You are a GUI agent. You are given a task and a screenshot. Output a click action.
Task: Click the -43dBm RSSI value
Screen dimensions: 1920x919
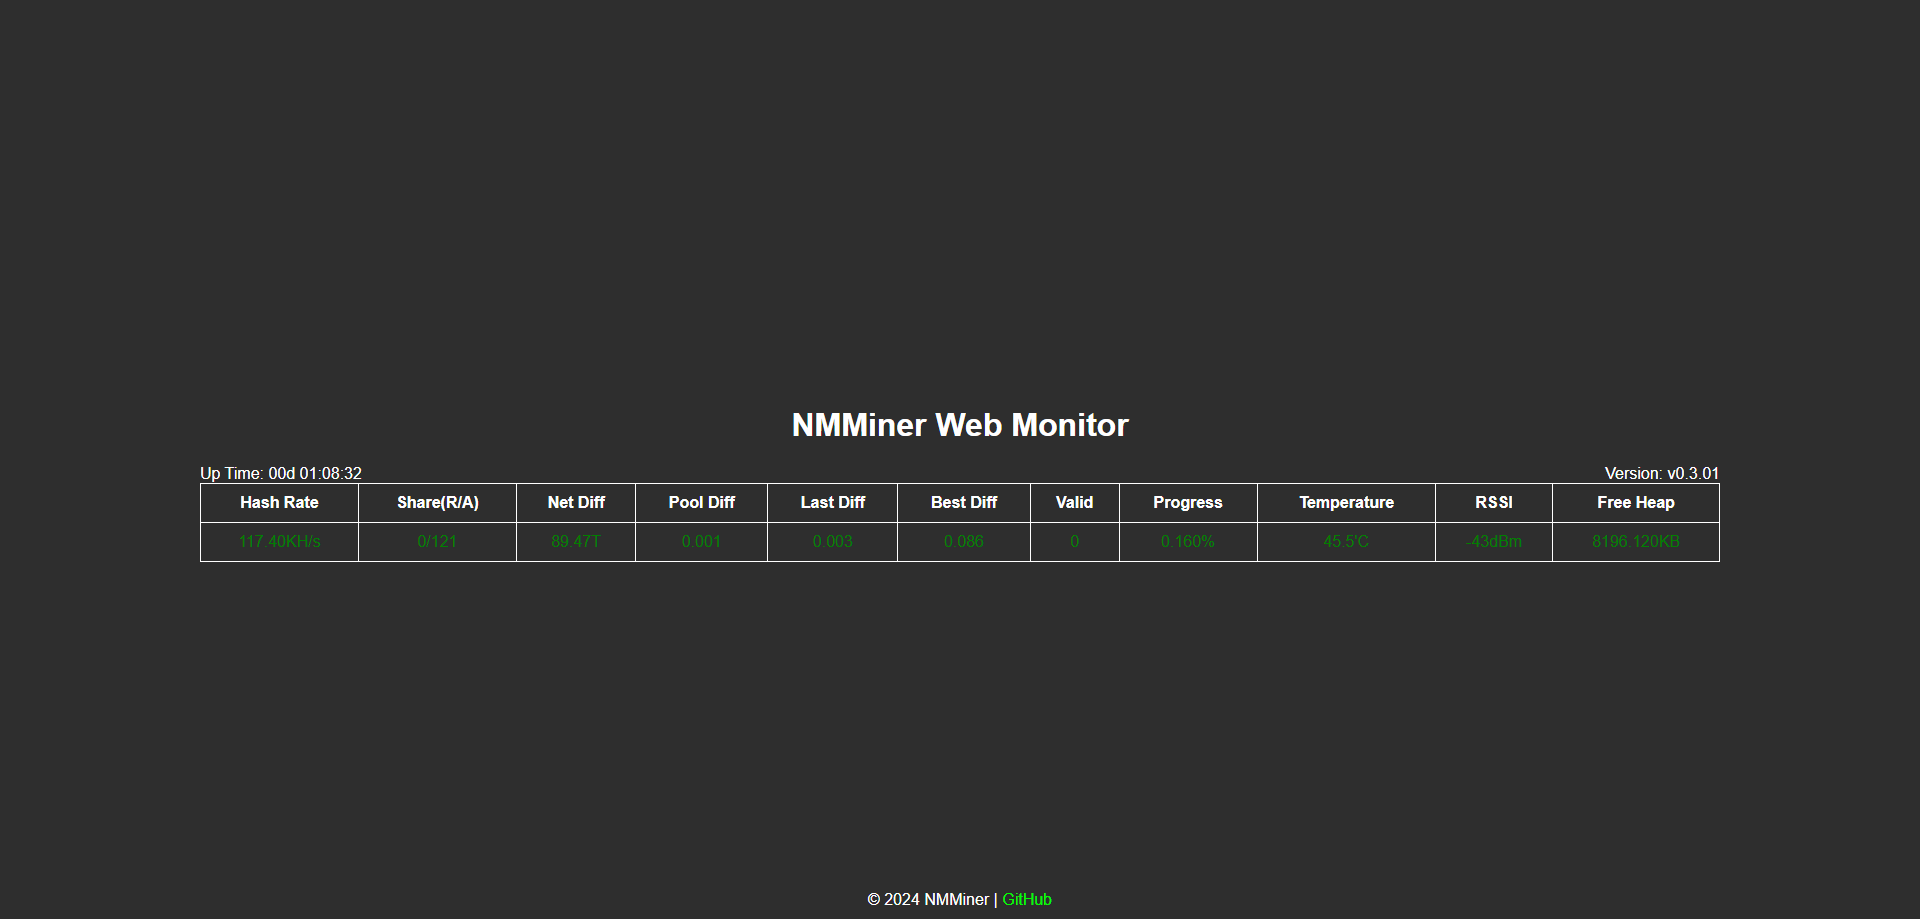point(1494,541)
